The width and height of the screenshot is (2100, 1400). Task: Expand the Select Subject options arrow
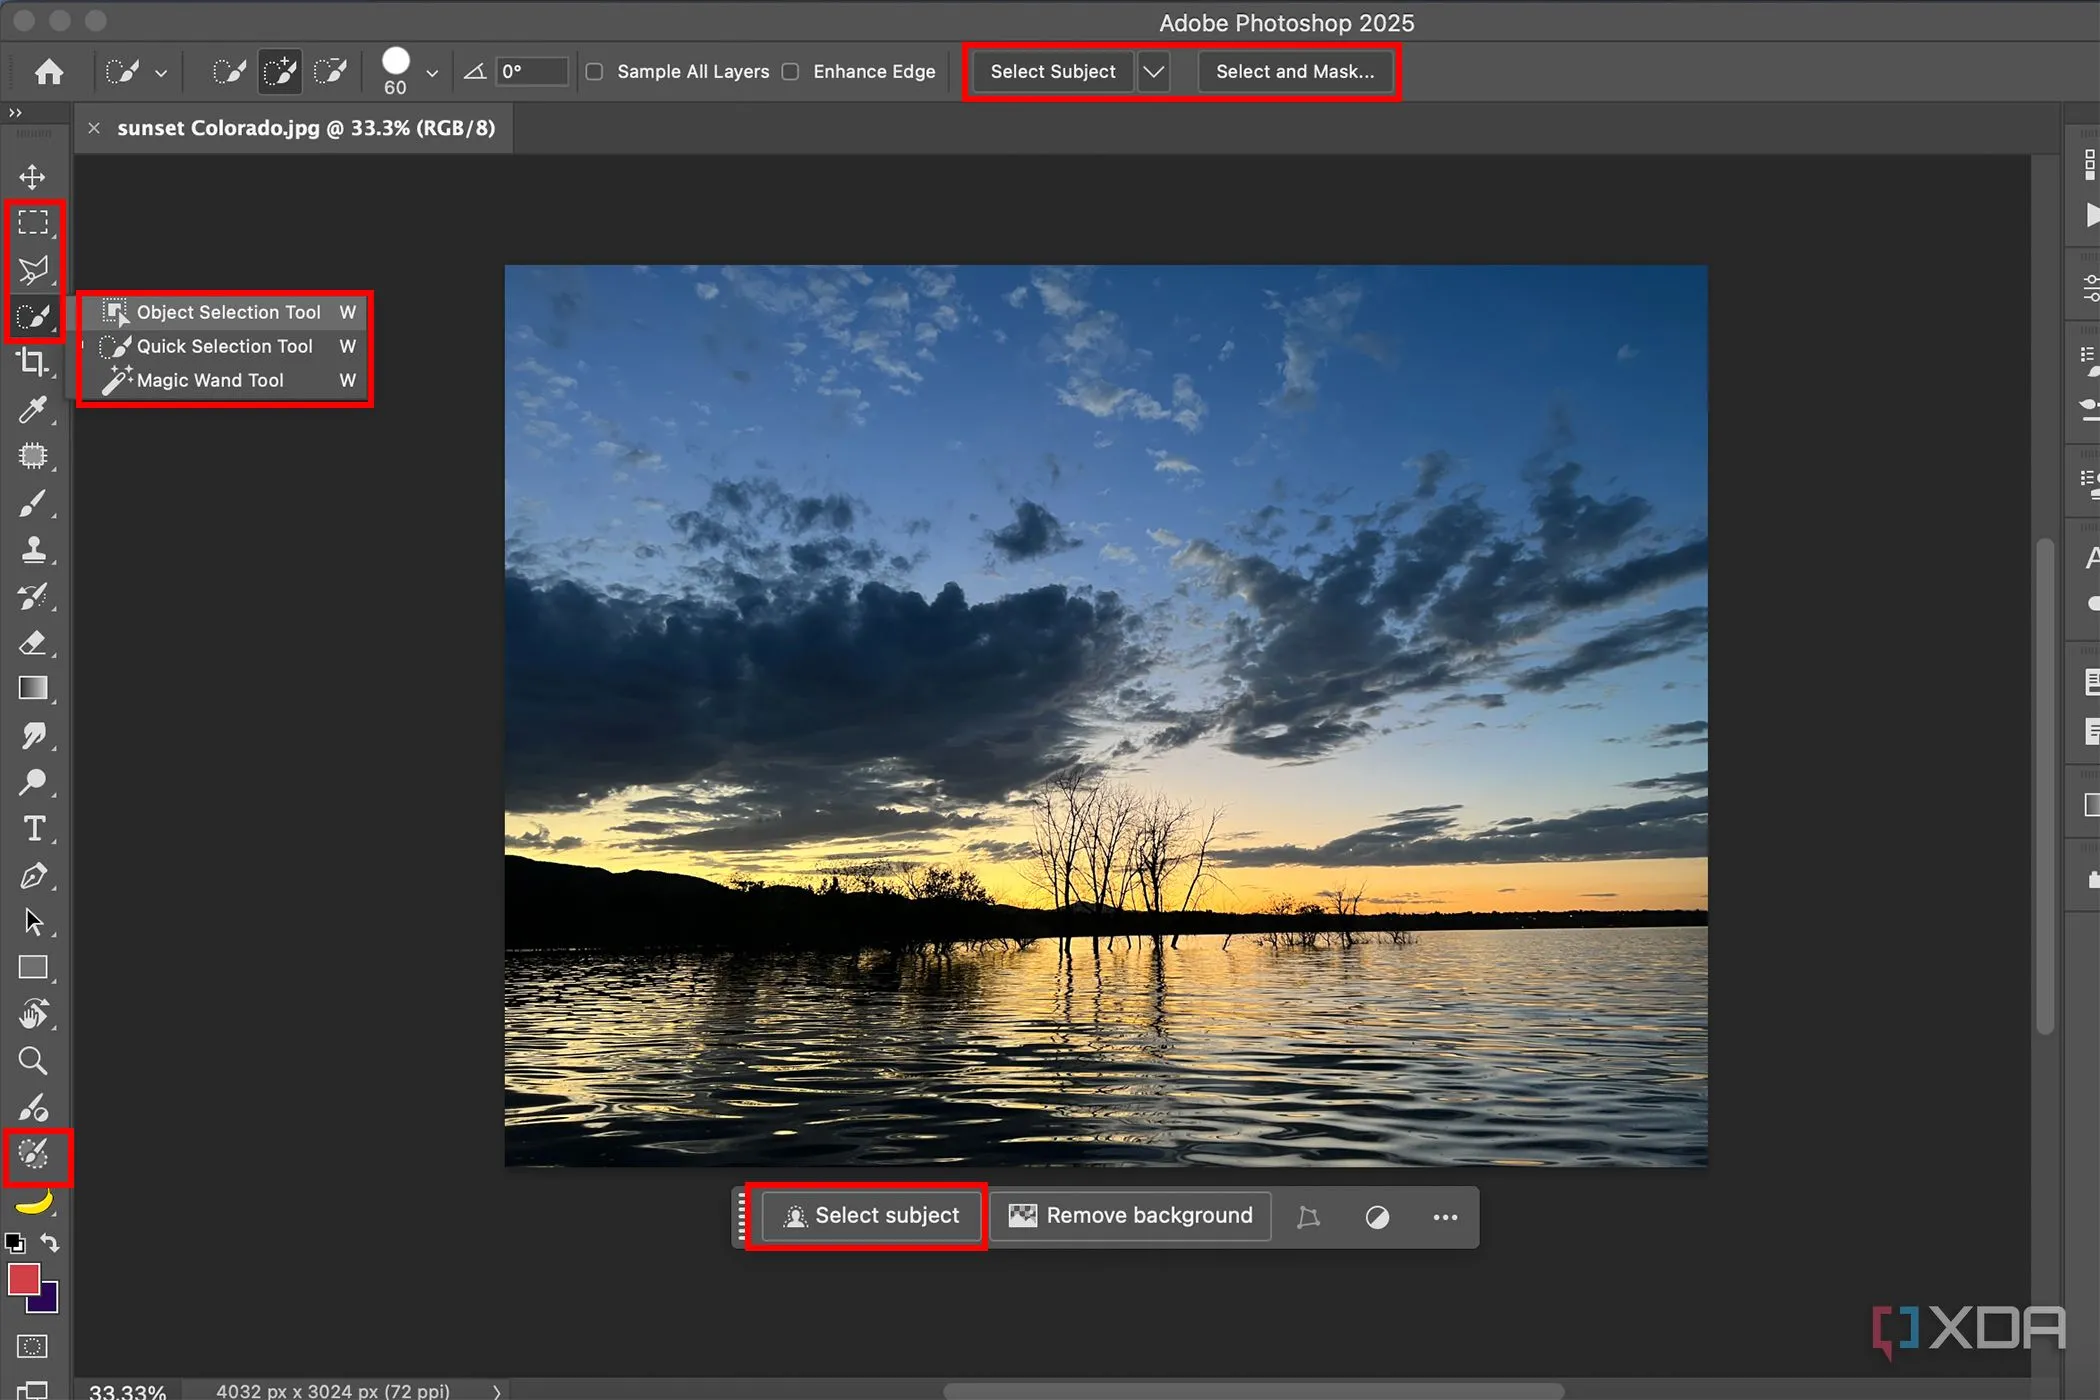point(1153,72)
